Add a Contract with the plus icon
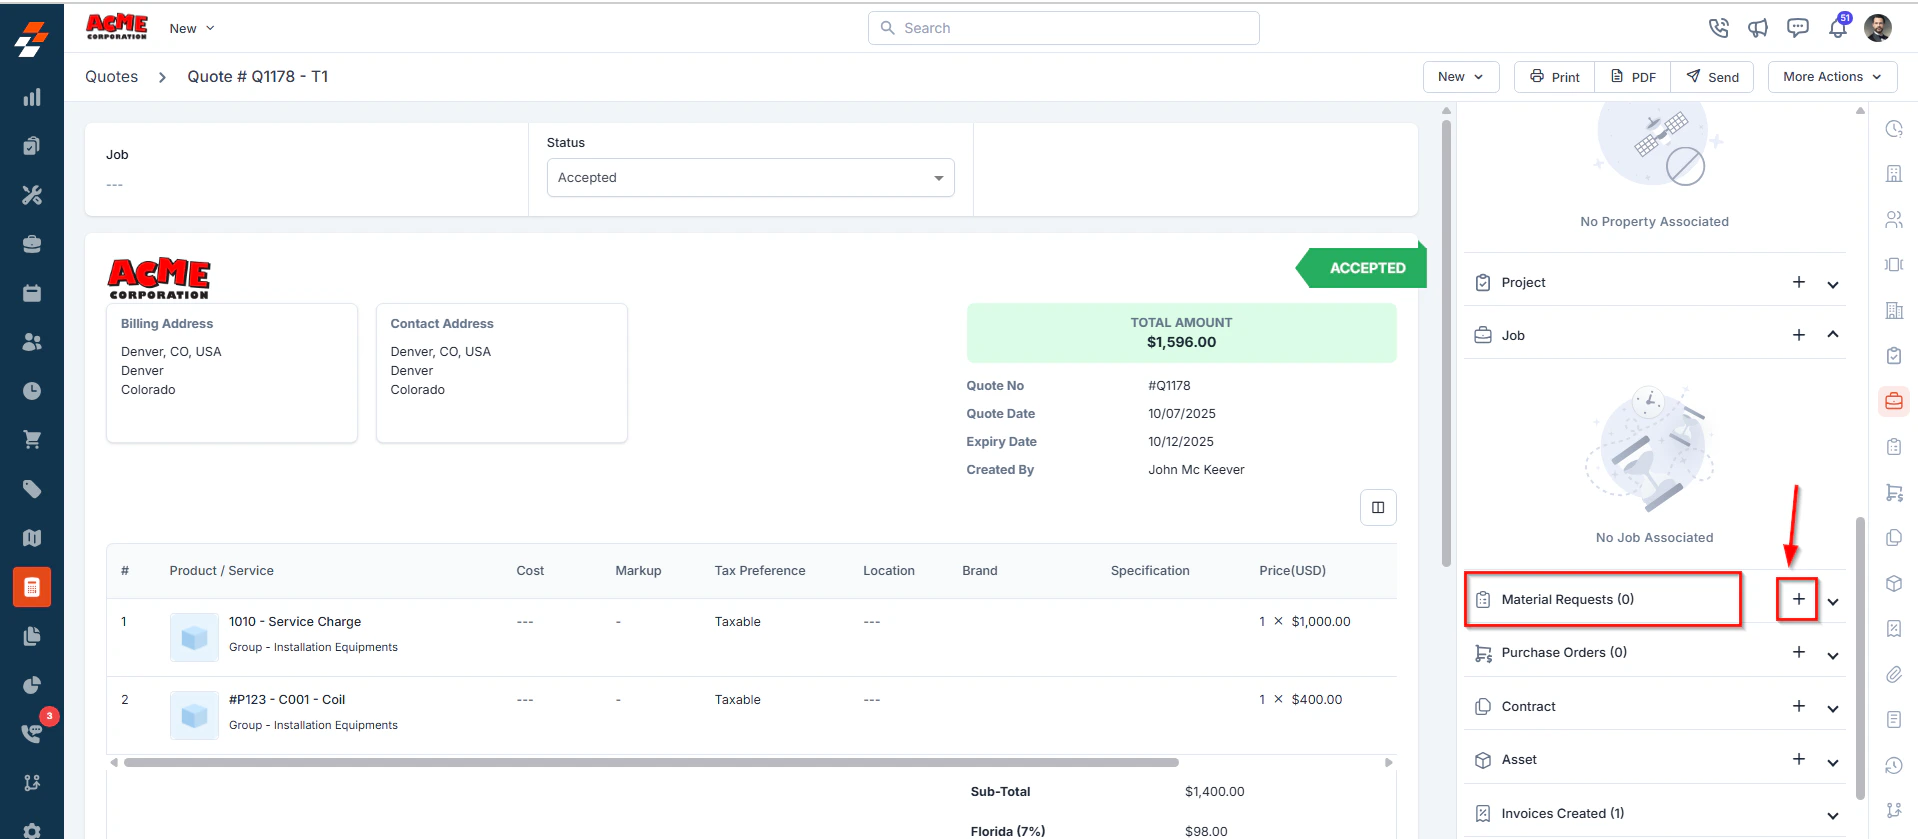The height and width of the screenshot is (839, 1918). 1799,706
